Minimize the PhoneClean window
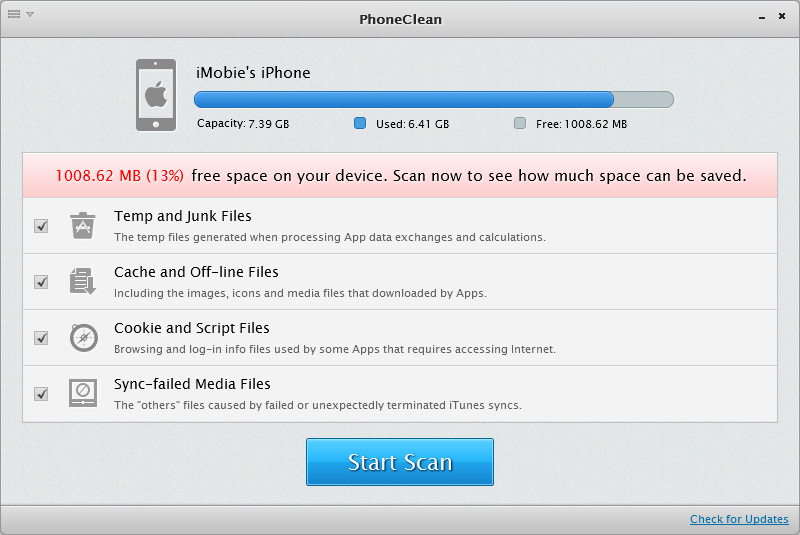The width and height of the screenshot is (800, 535). click(x=762, y=18)
